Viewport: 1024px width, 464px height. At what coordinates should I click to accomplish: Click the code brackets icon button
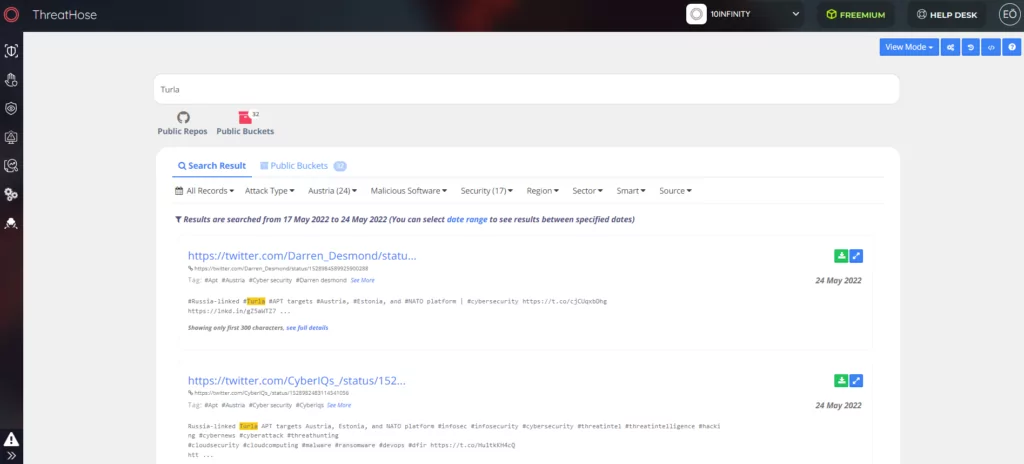[x=991, y=47]
